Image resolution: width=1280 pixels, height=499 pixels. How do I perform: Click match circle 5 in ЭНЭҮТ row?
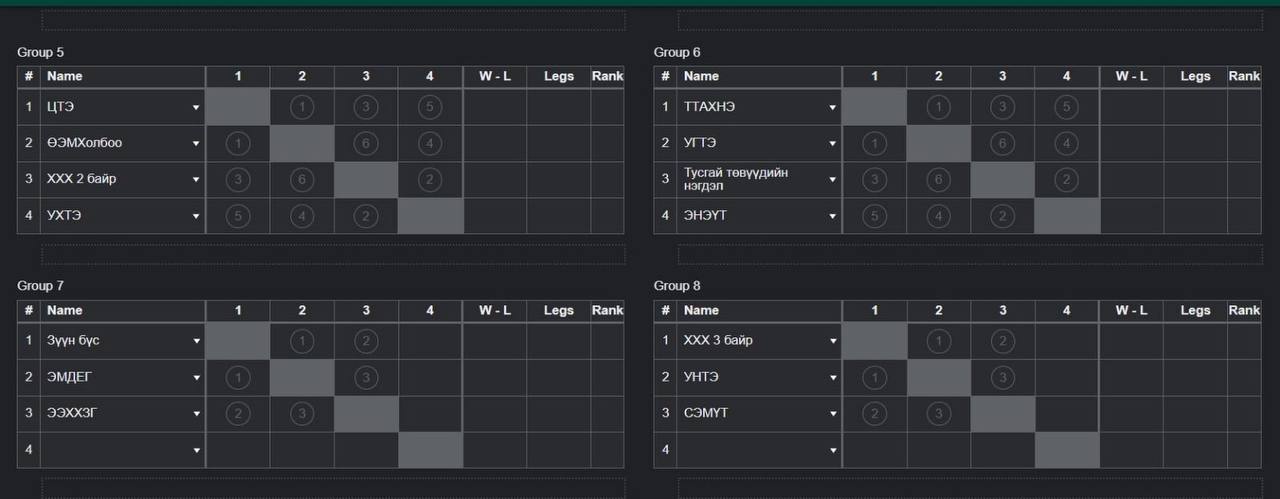tap(874, 216)
